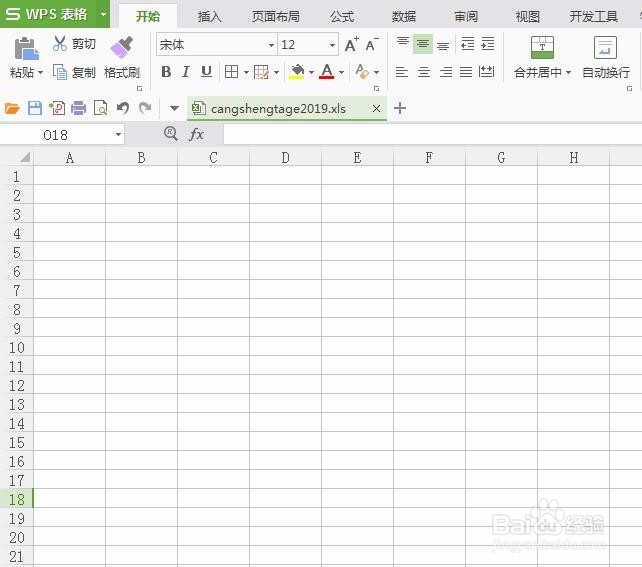Click decrease indent icon

coord(467,43)
